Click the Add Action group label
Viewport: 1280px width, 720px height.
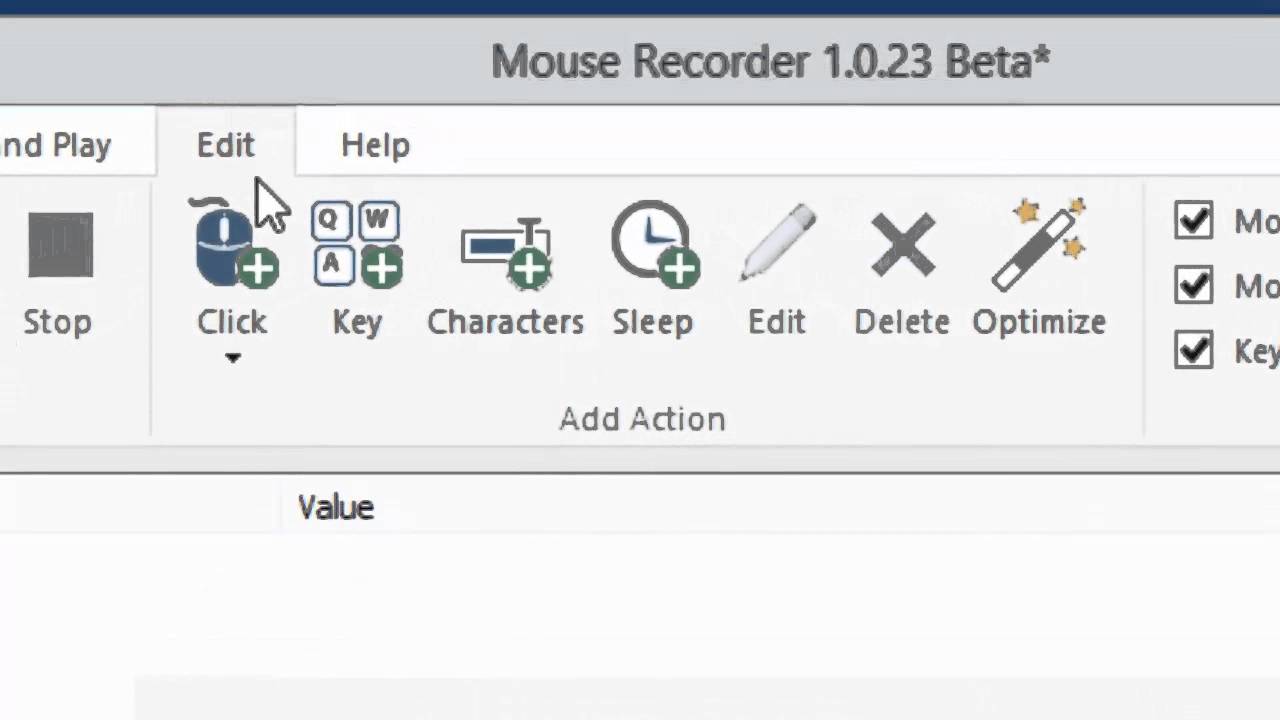642,419
